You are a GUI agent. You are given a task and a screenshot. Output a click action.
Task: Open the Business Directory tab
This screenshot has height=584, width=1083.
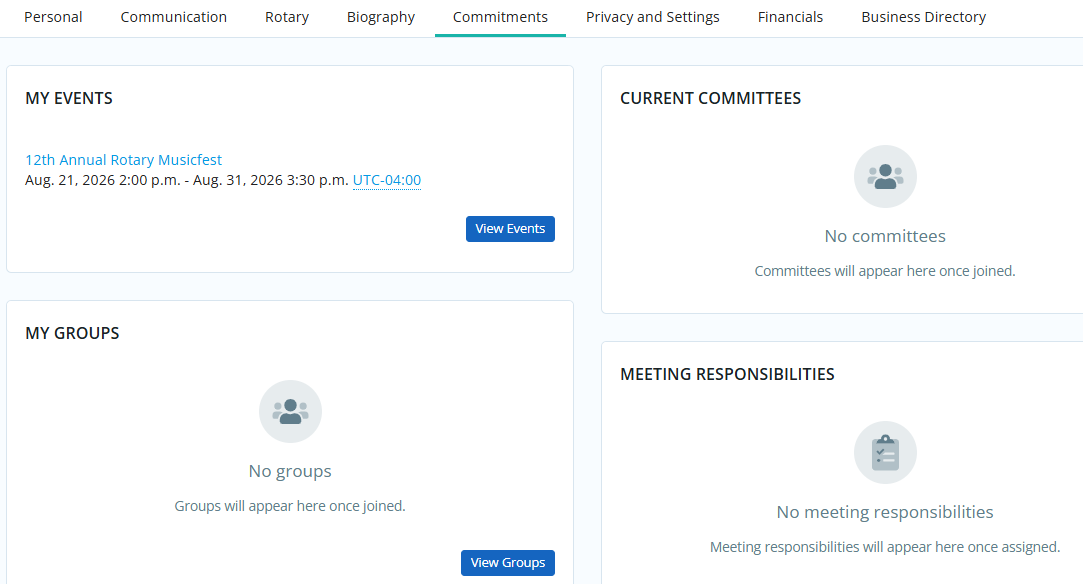[x=923, y=17]
